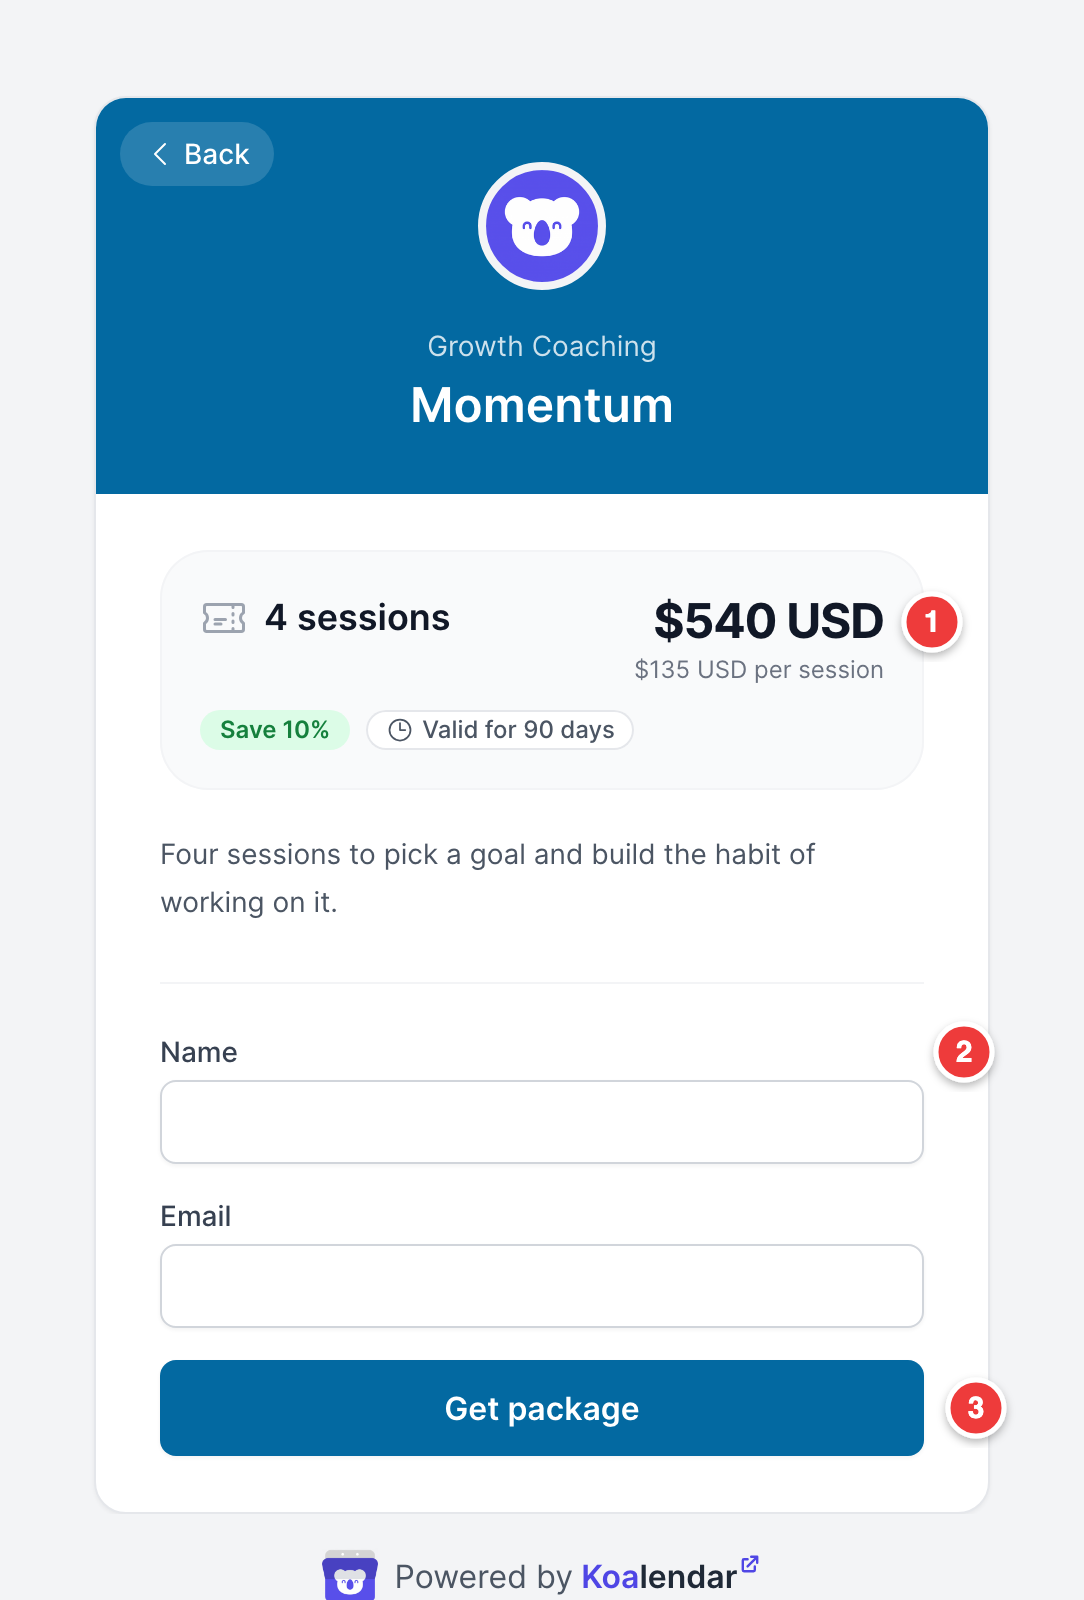Open the Koalendar link
Screen dimensions: 1084x1600
[659, 1577]
